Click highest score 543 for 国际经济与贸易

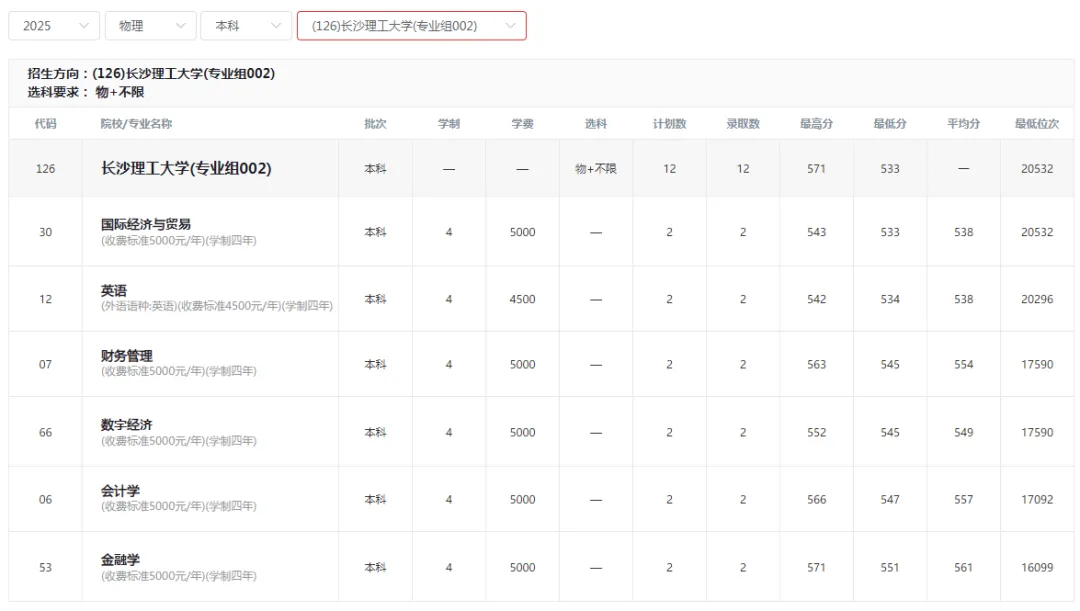(x=816, y=232)
